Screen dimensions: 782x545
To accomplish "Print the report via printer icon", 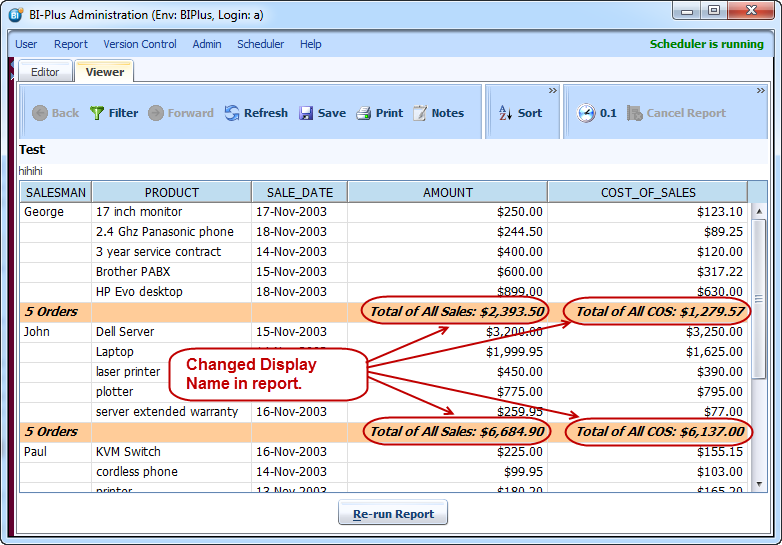I will click(364, 113).
